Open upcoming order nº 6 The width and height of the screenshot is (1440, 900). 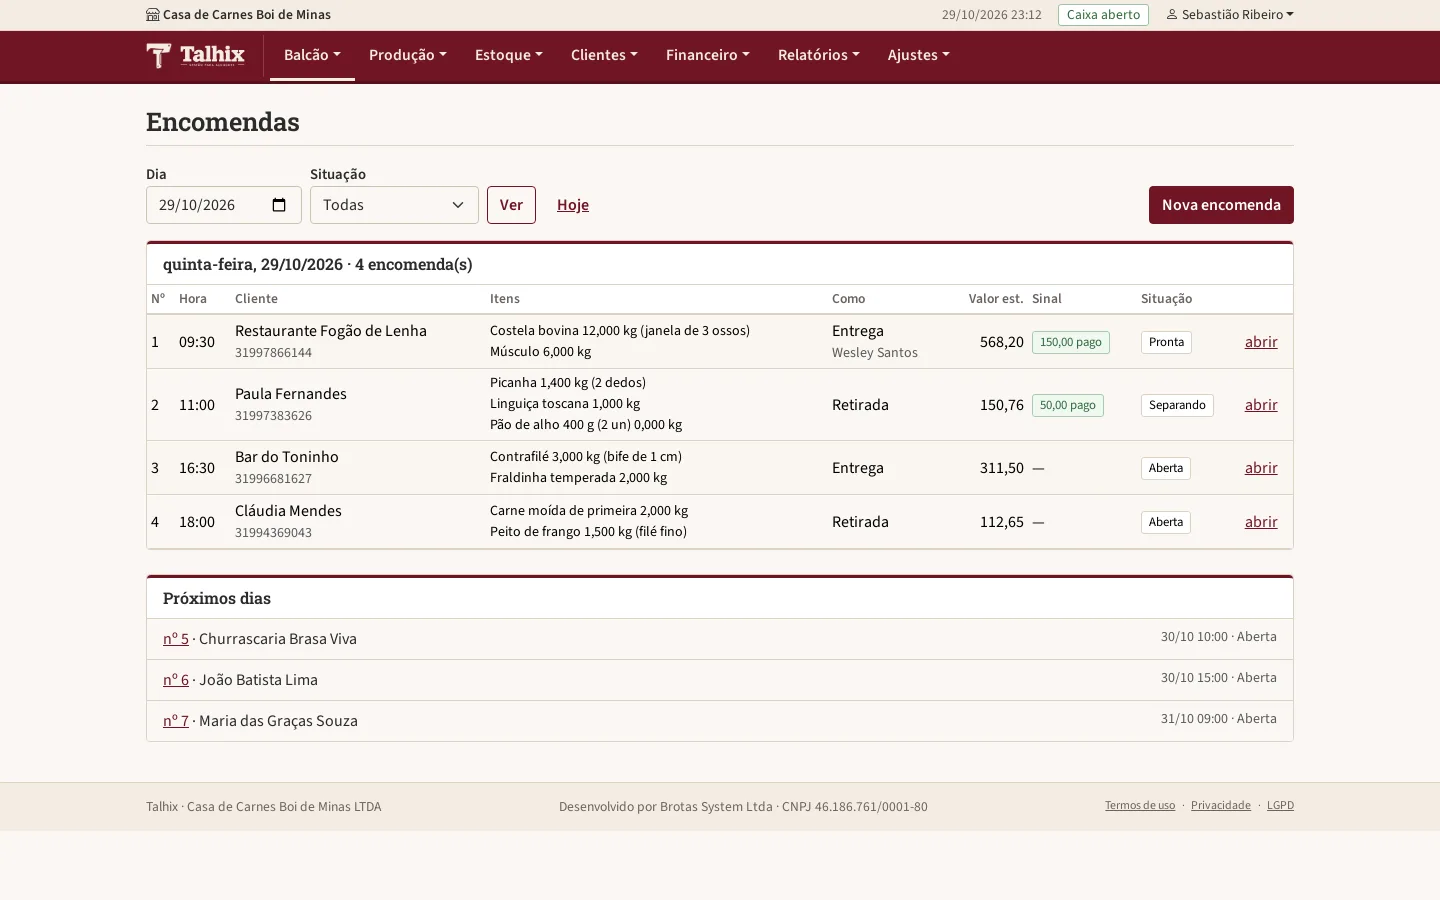click(176, 680)
